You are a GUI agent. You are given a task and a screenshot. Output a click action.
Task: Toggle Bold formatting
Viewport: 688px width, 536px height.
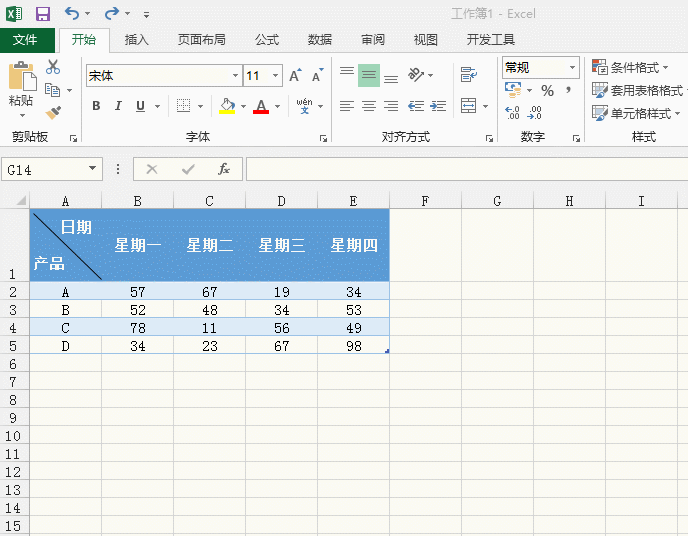click(97, 106)
